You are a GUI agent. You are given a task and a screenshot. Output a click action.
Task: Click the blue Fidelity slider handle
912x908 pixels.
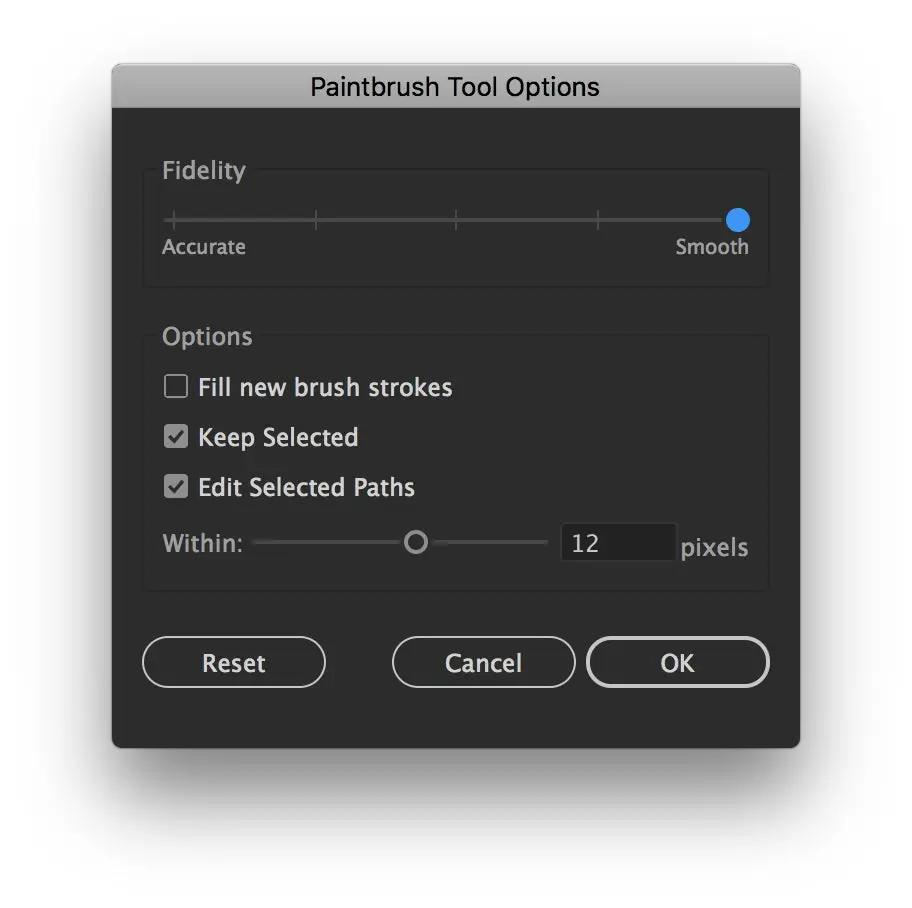tap(738, 220)
